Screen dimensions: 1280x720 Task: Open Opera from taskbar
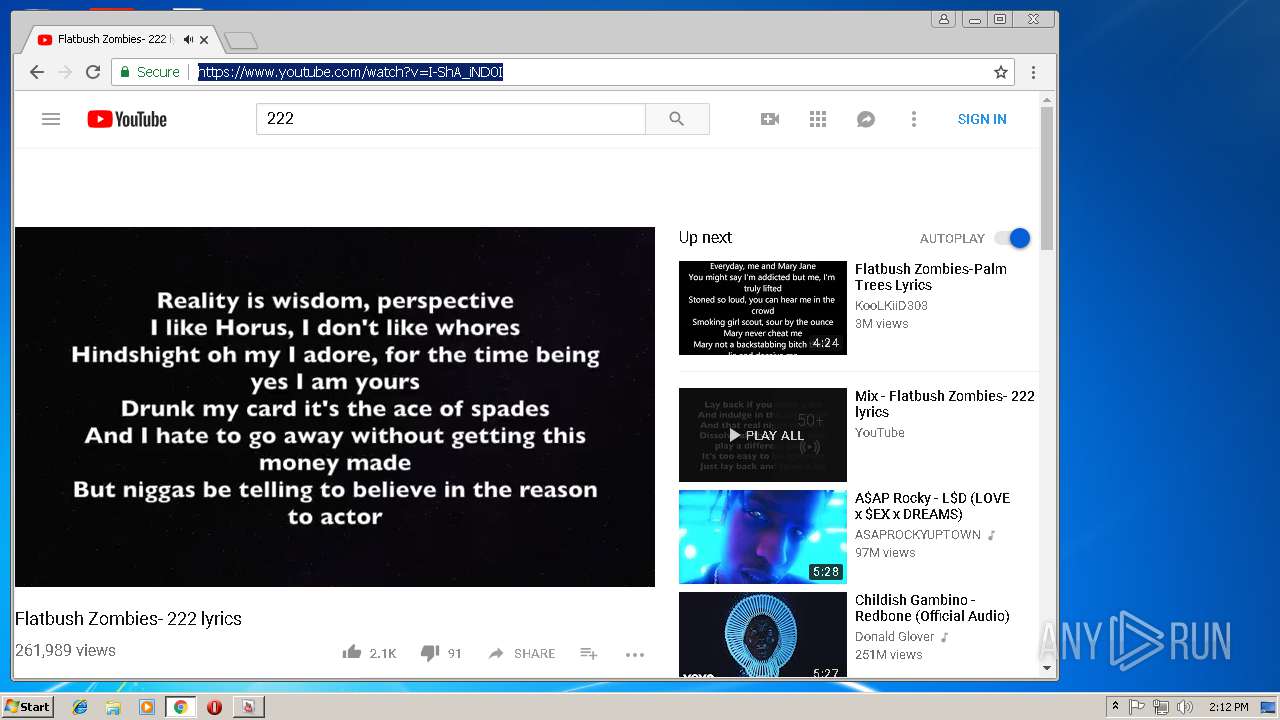[x=214, y=707]
